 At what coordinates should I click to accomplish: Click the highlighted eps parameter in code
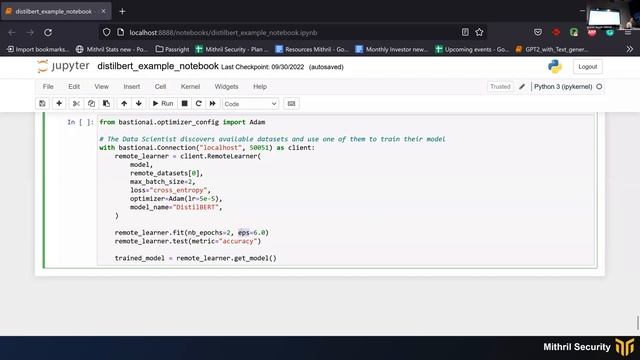(244, 233)
